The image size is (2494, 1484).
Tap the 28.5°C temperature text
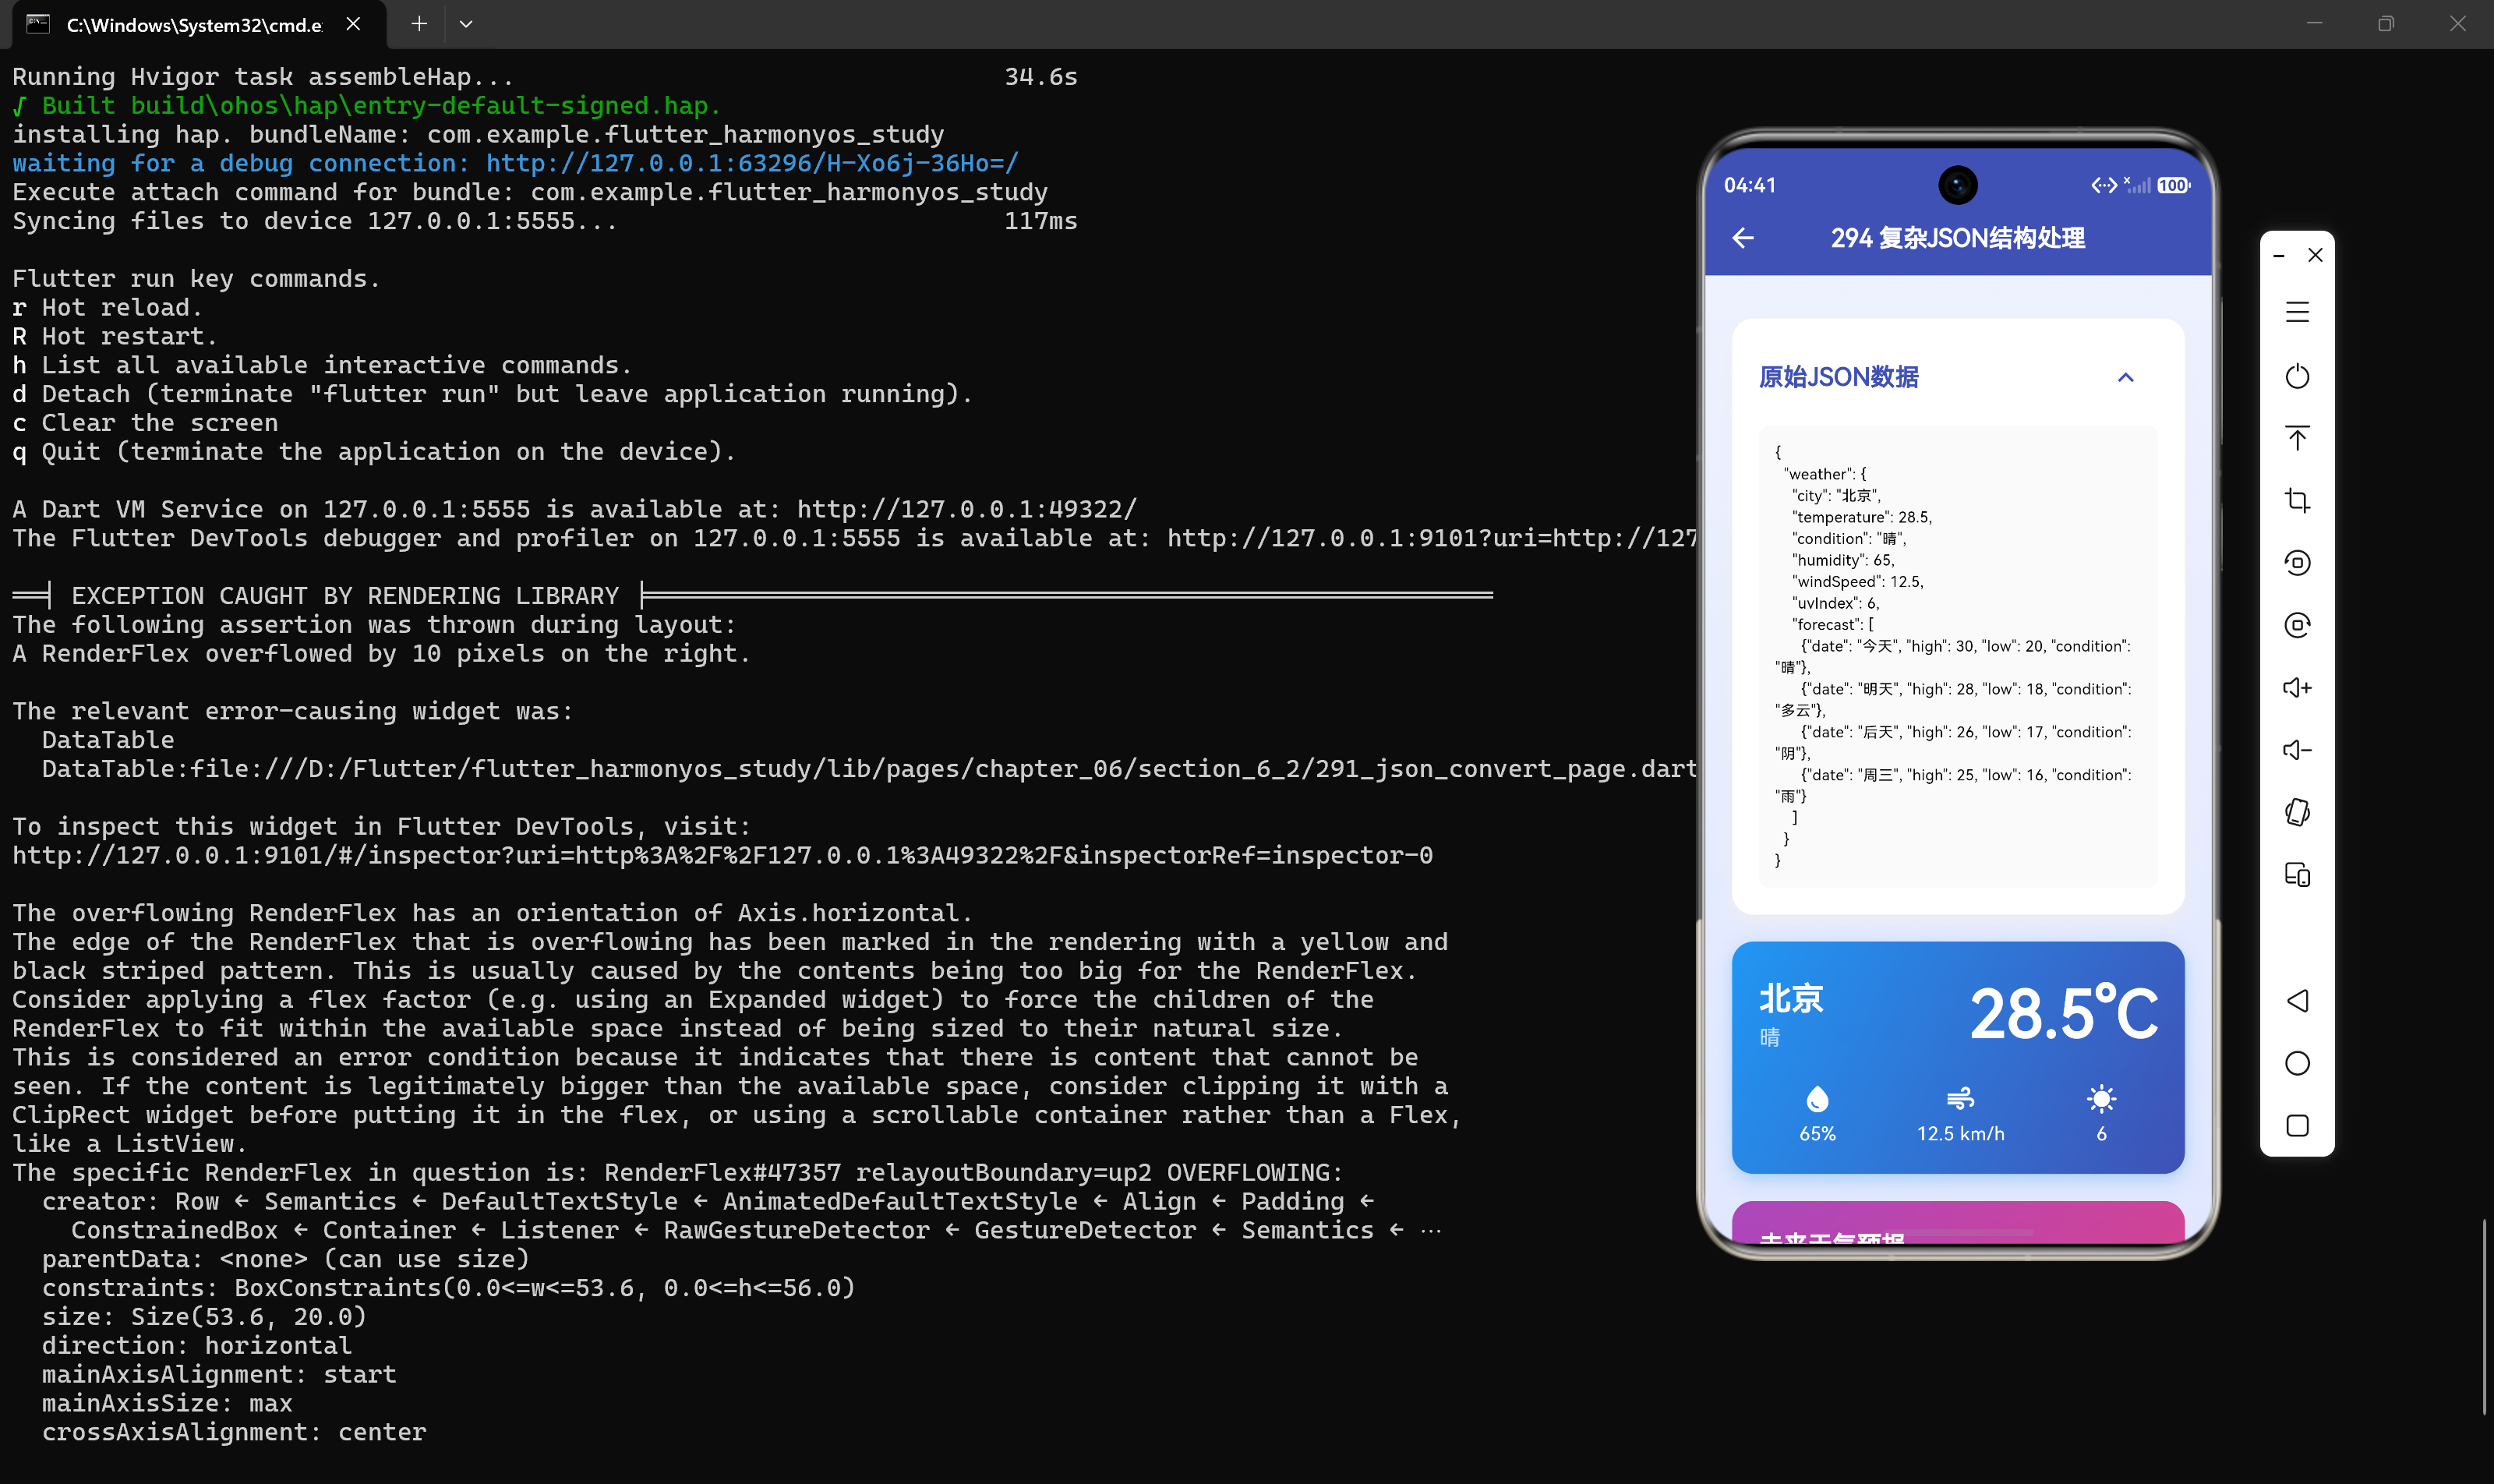pyautogui.click(x=2063, y=1014)
